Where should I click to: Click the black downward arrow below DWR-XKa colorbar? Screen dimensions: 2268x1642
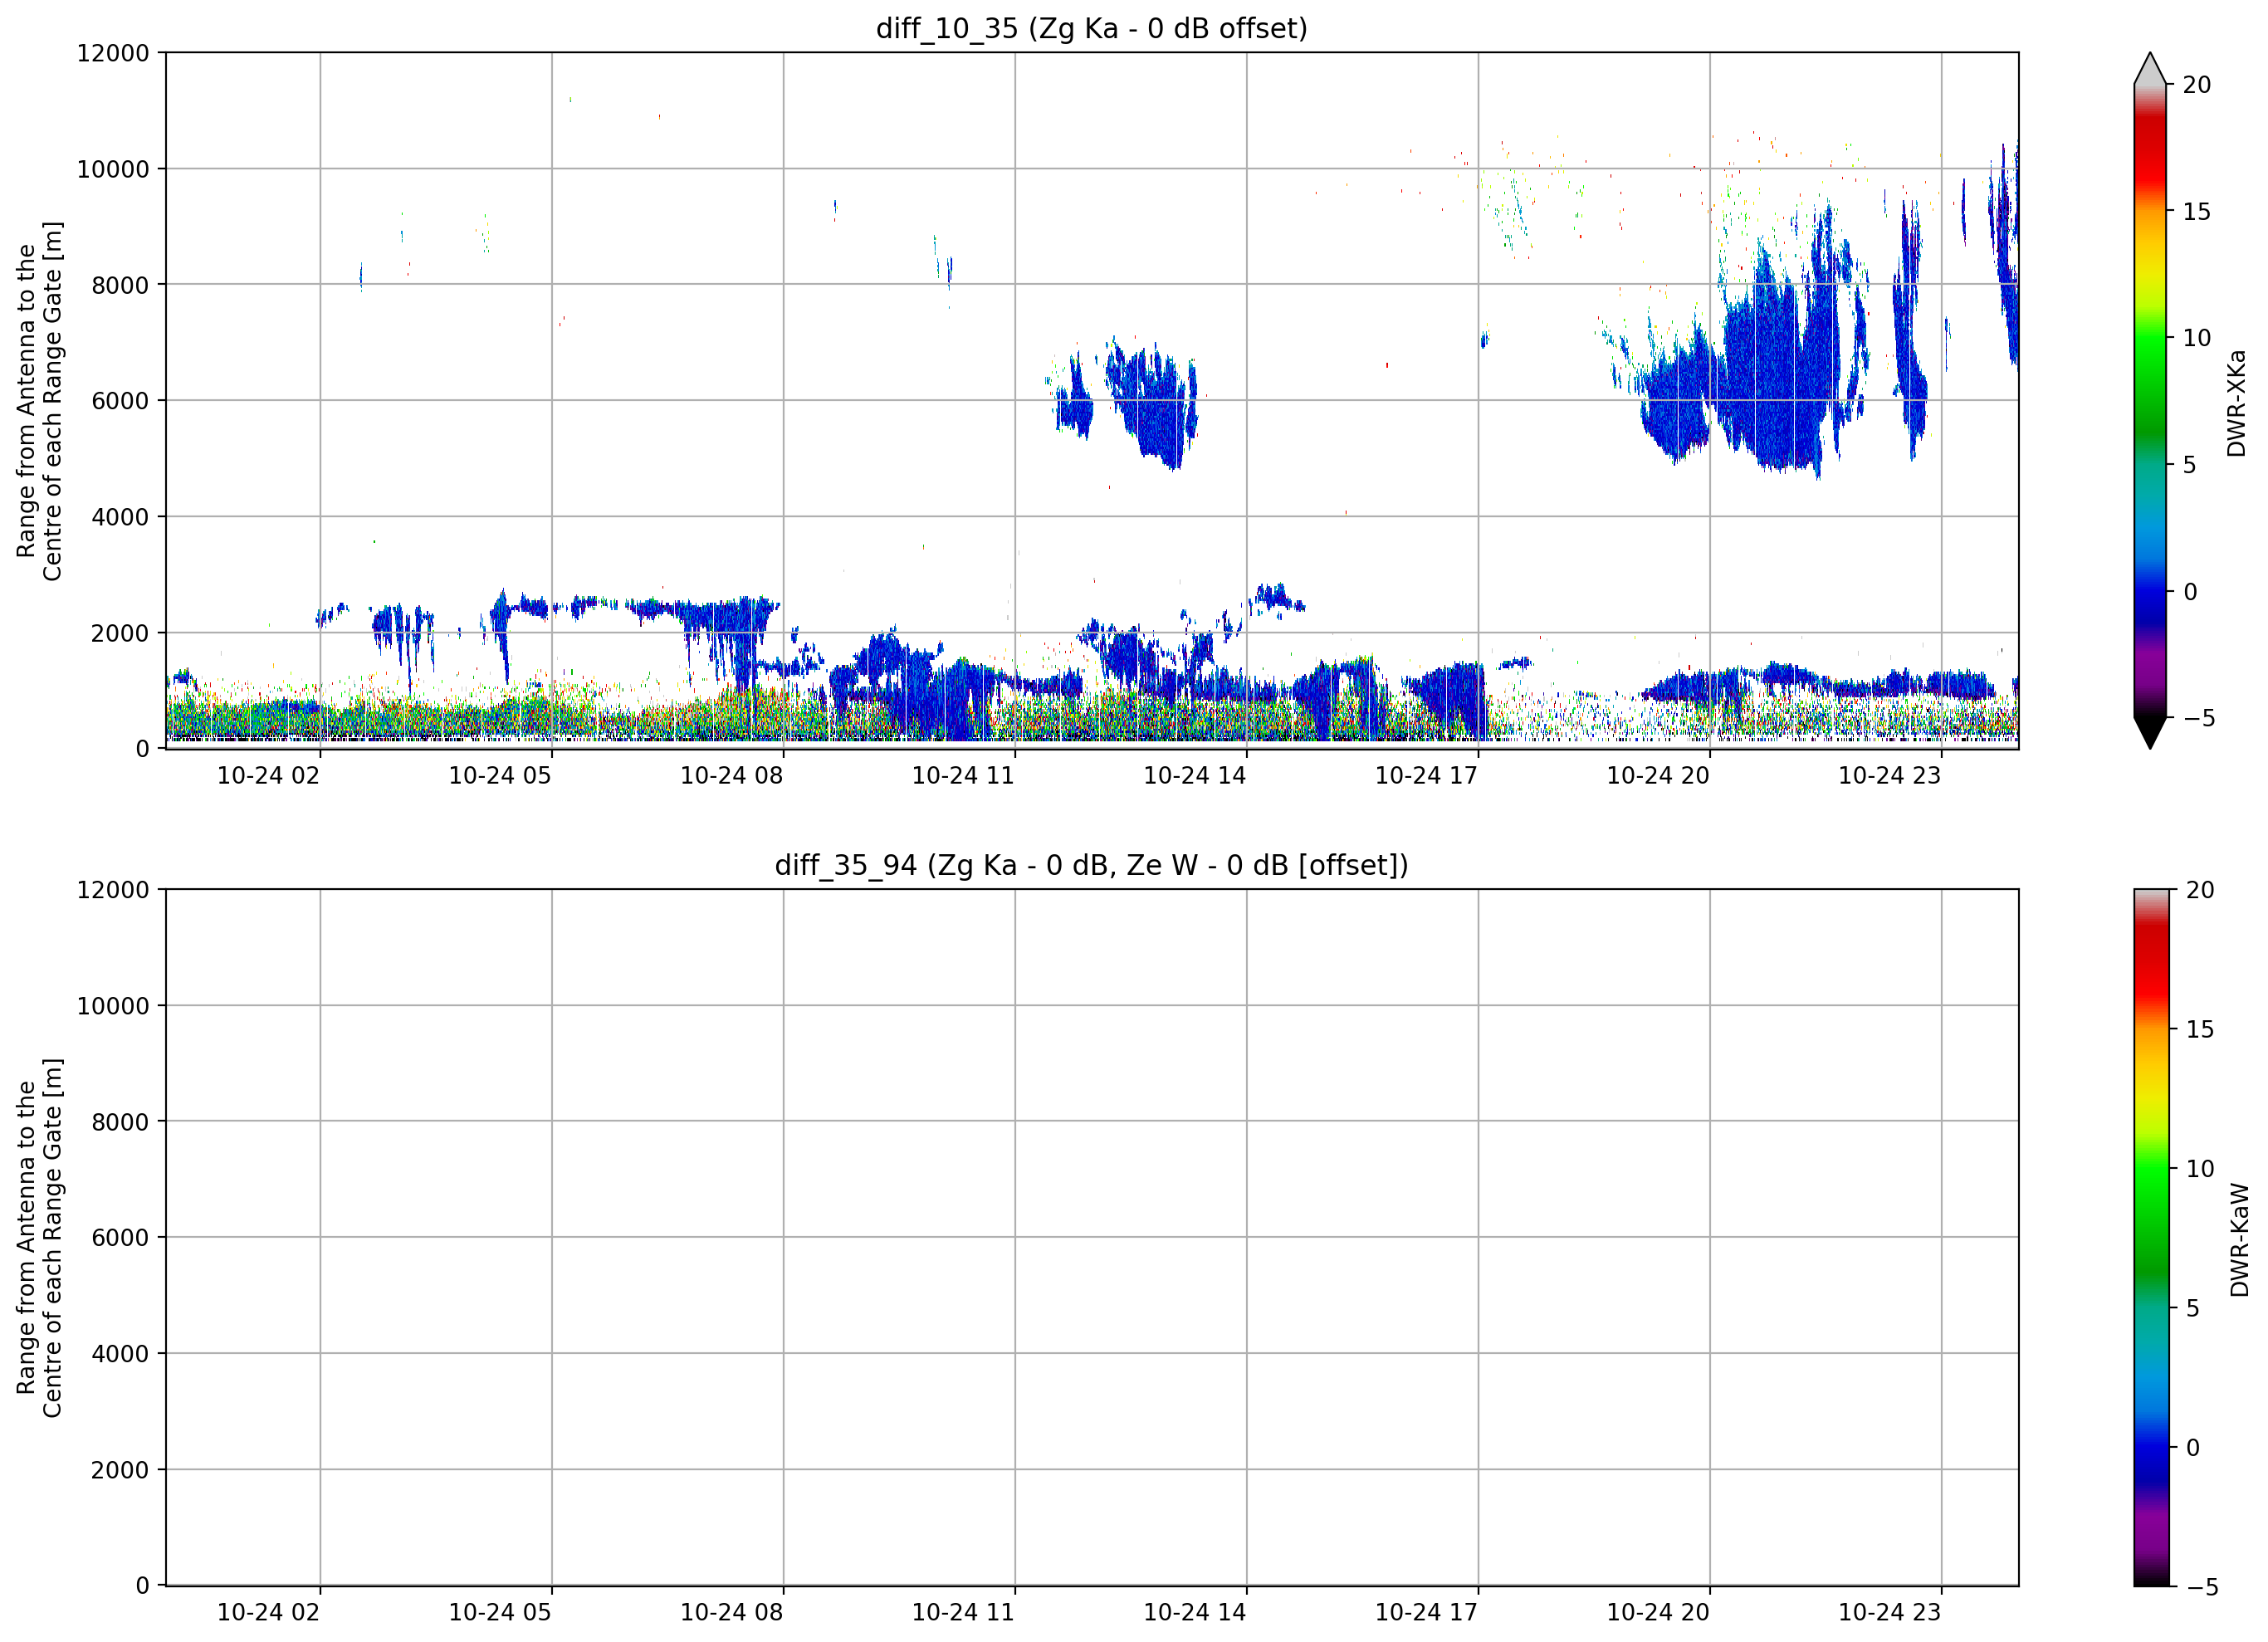coord(2150,733)
